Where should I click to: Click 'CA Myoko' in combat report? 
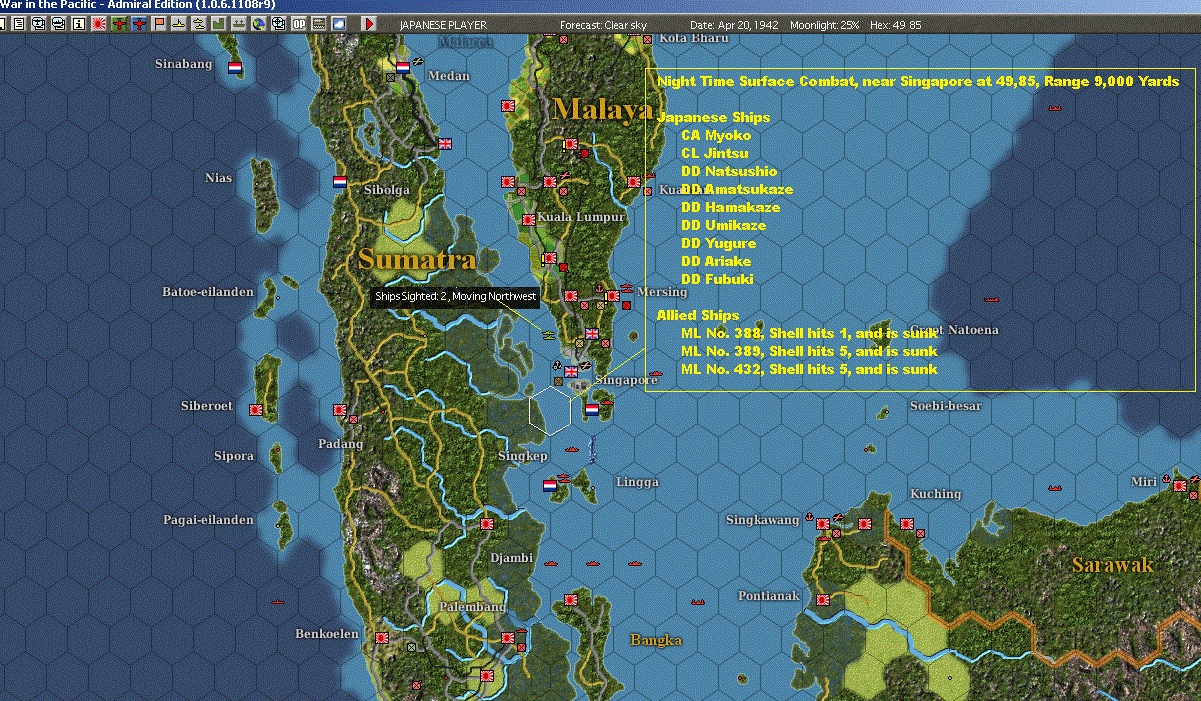click(x=715, y=135)
